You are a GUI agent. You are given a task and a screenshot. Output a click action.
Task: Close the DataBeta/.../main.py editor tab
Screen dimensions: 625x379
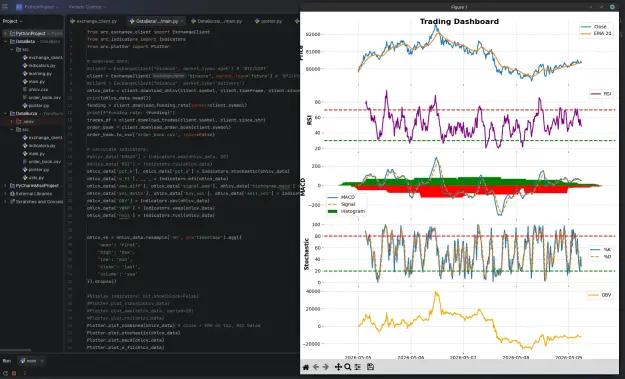tap(182, 21)
